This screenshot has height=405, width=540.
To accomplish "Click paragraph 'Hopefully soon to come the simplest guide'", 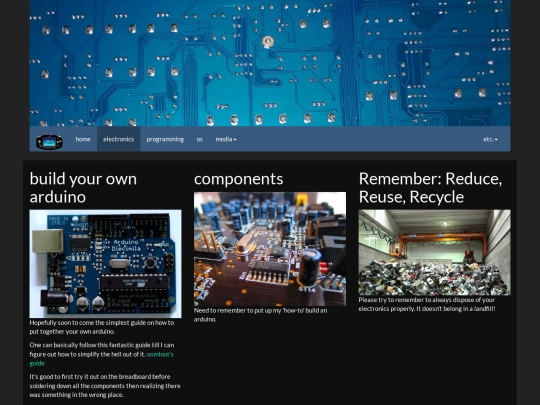I will pyautogui.click(x=102, y=327).
